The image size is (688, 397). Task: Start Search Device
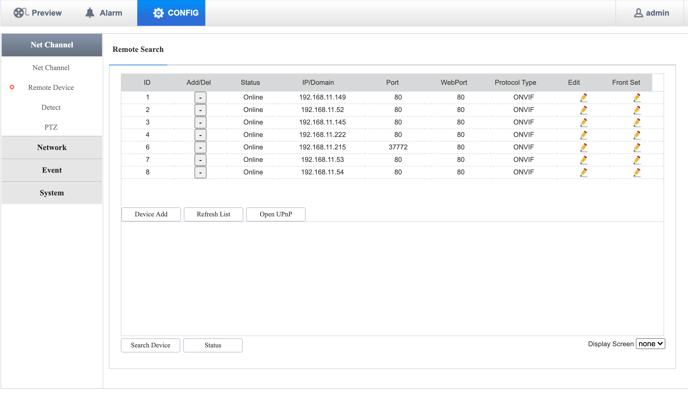click(150, 345)
